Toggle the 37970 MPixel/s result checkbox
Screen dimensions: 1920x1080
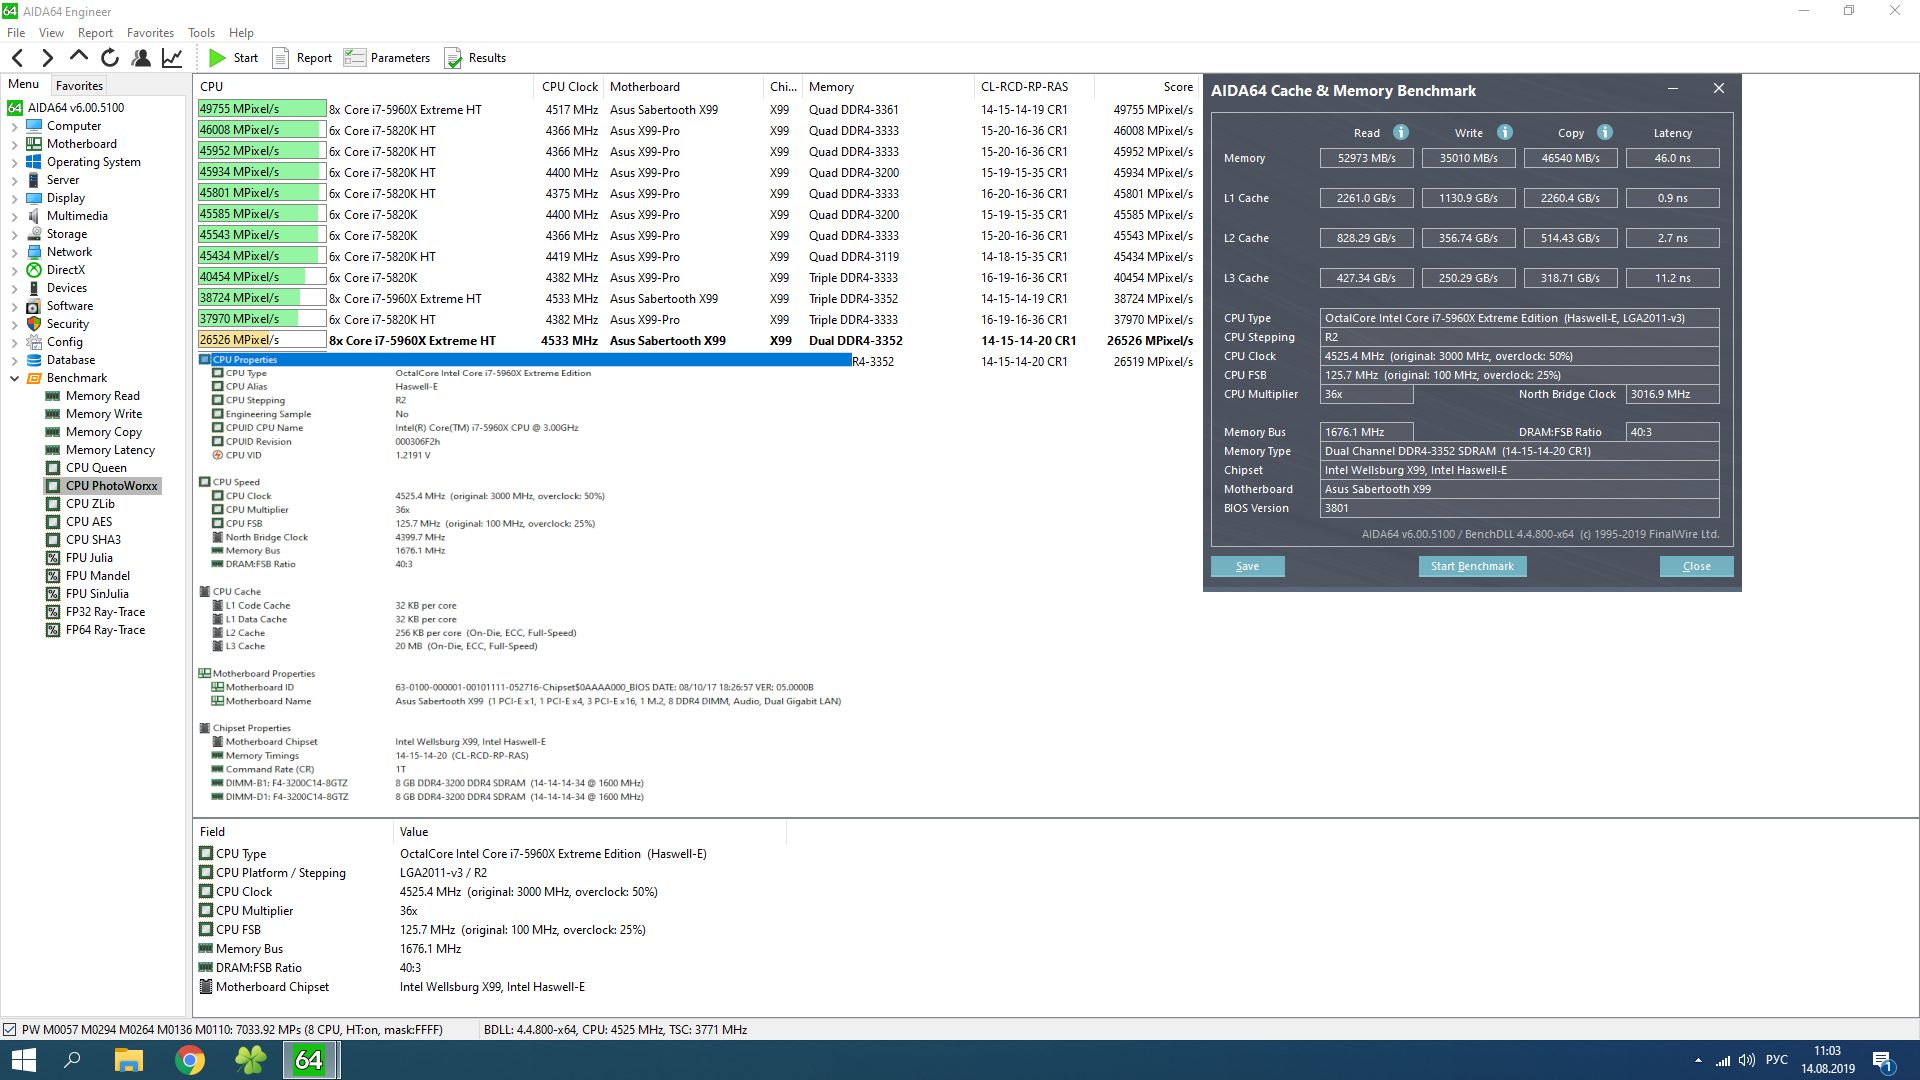[x=262, y=319]
